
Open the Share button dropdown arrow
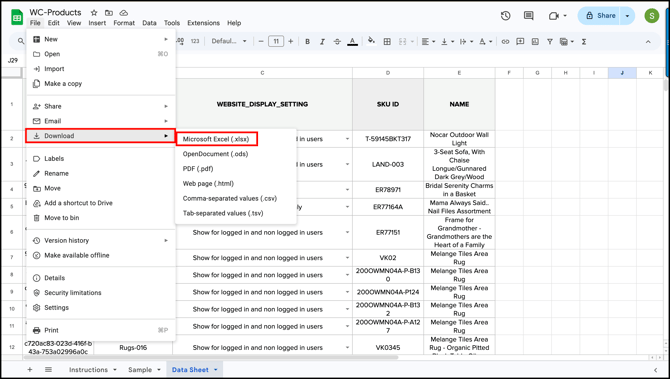[x=627, y=16]
